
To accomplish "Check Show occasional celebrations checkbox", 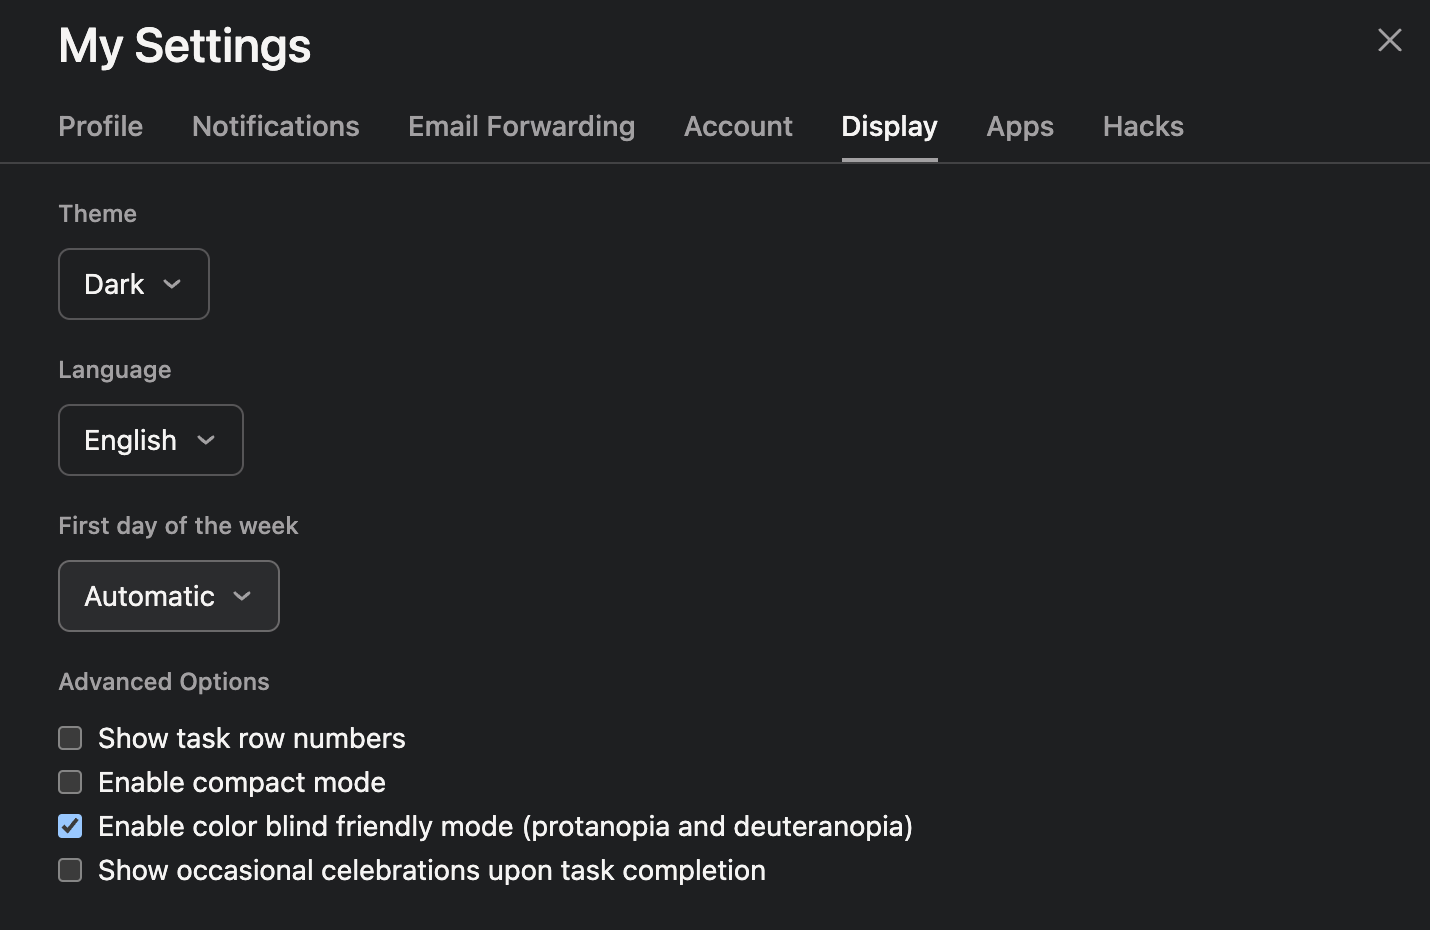I will [70, 870].
